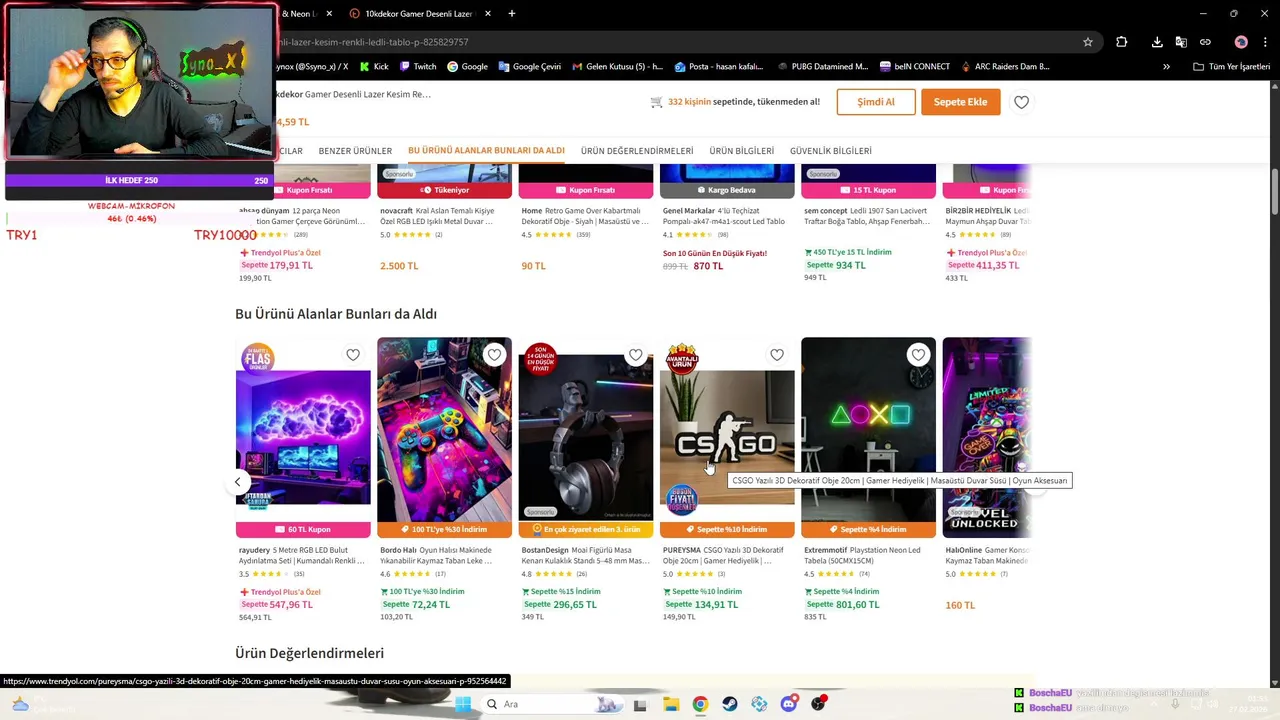Open the Chrome profile avatar
The image size is (1280, 720).
(x=1241, y=42)
